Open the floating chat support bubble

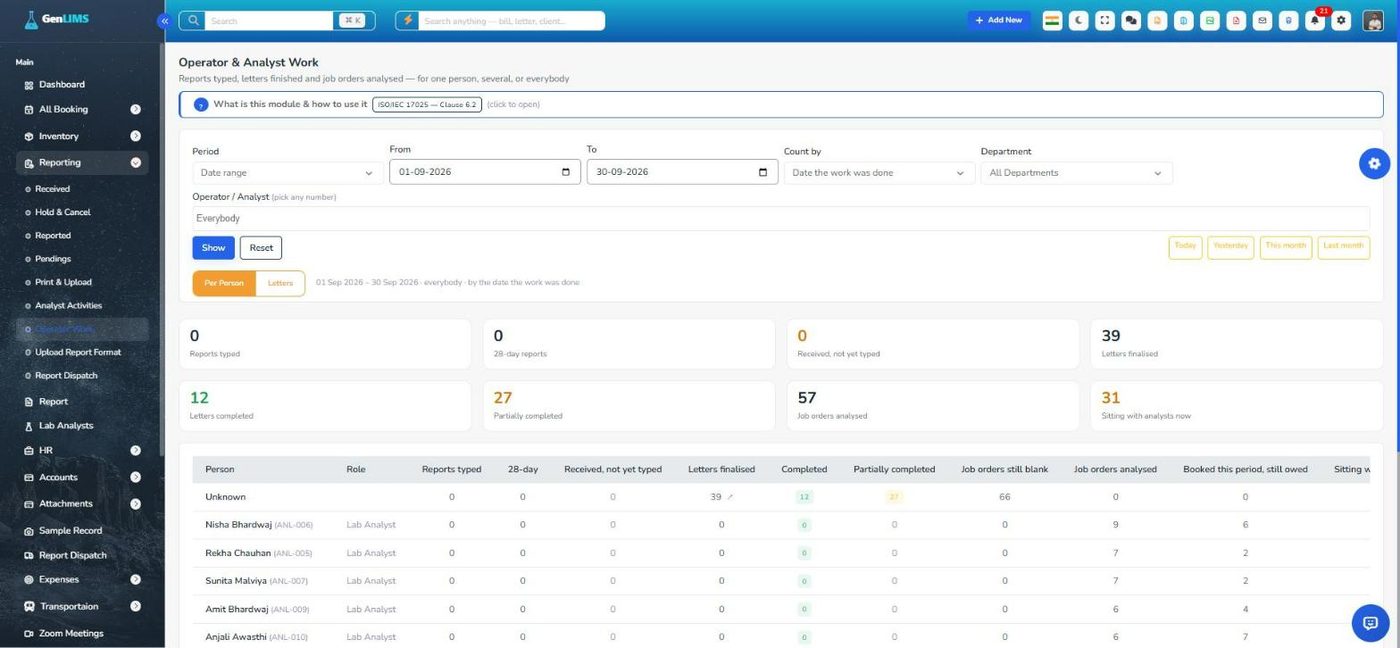point(1370,623)
